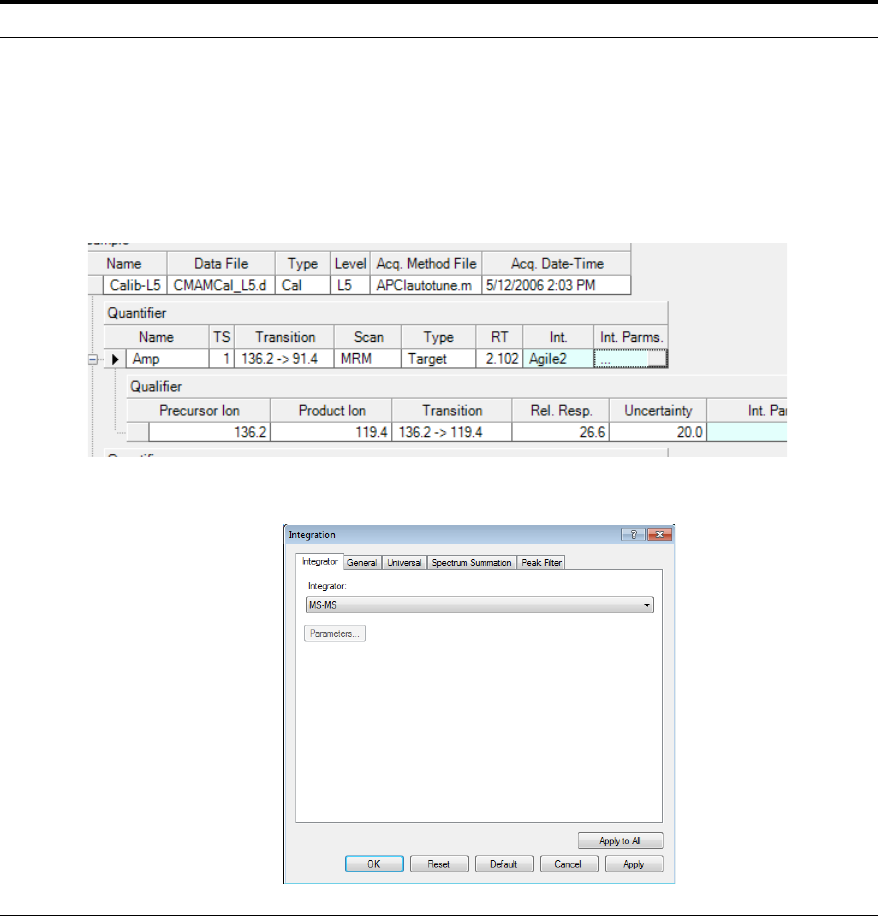Click the Apply button
Image resolution: width=878 pixels, height=916 pixels.
coord(634,864)
